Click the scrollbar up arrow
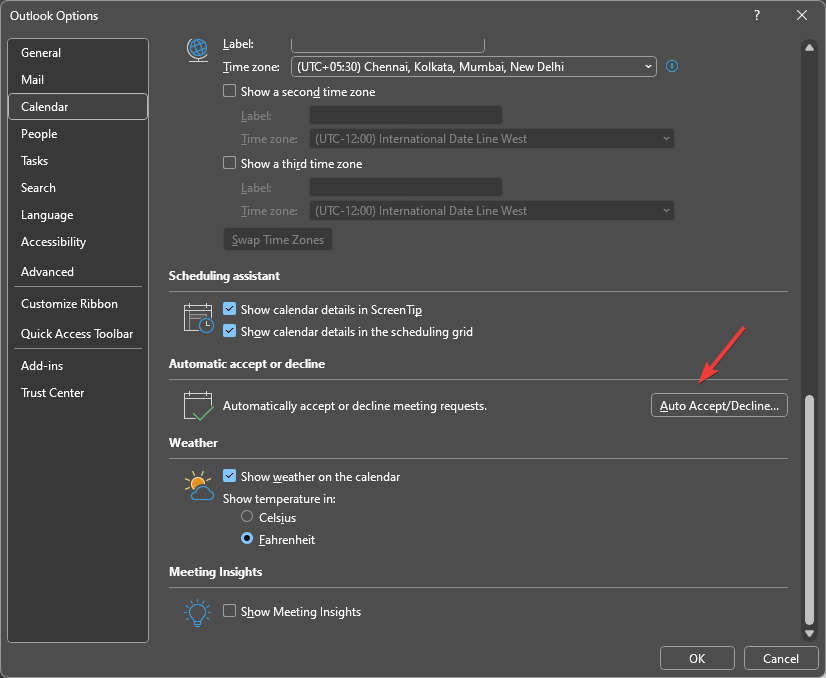 click(809, 47)
